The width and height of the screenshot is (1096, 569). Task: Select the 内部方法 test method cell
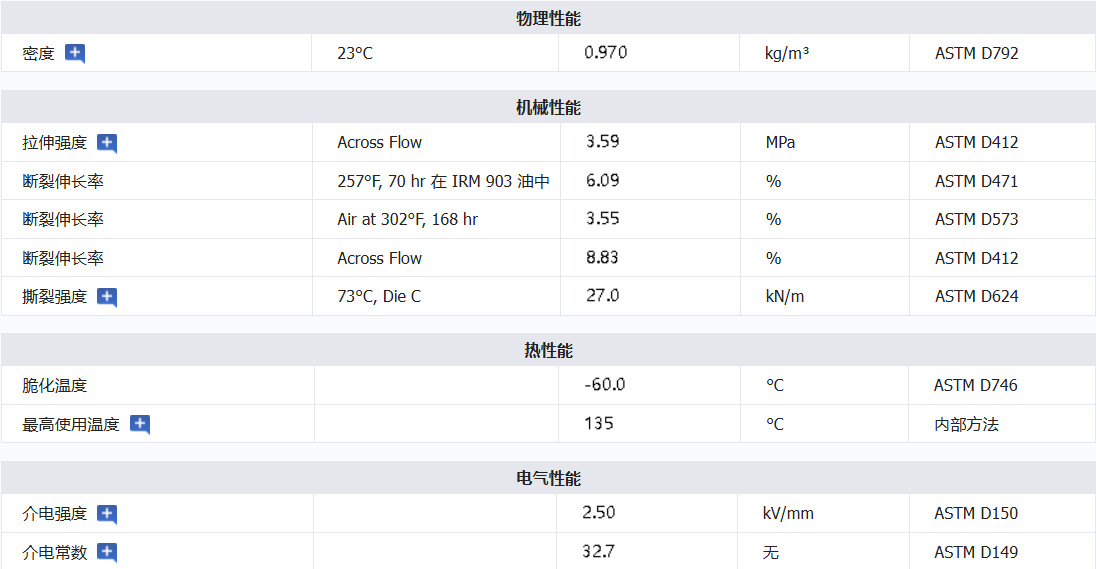[x=966, y=424]
